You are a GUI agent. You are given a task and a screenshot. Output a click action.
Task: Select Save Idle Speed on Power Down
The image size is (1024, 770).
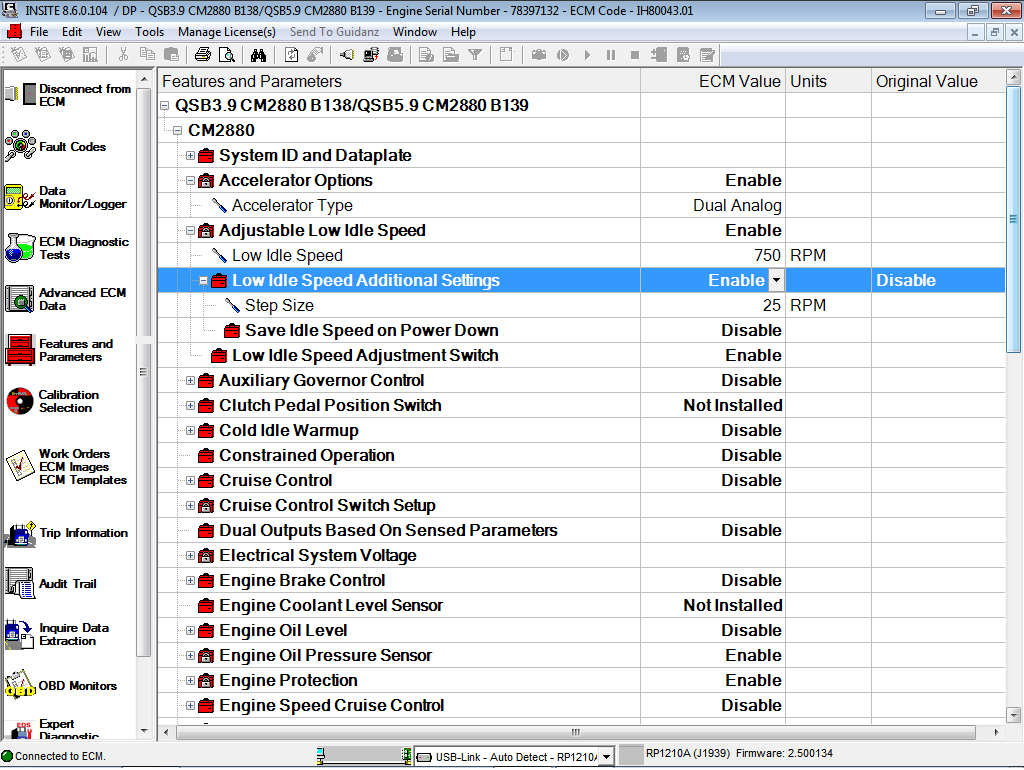[581, 330]
